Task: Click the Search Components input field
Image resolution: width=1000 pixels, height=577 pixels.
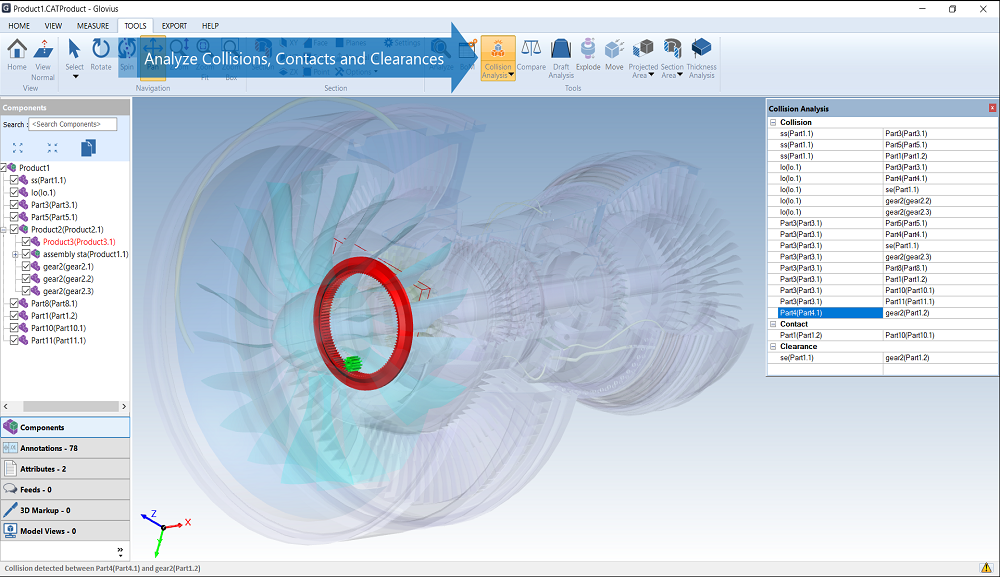Action: coord(73,124)
